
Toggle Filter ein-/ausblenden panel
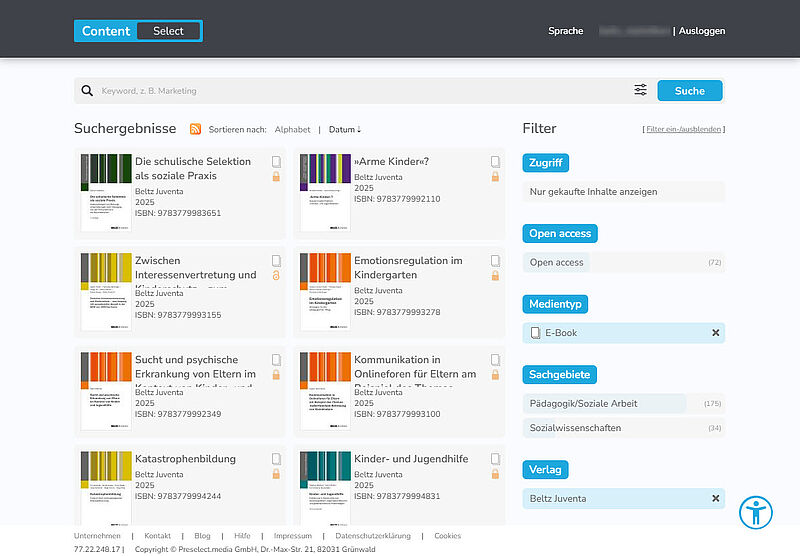click(x=684, y=129)
